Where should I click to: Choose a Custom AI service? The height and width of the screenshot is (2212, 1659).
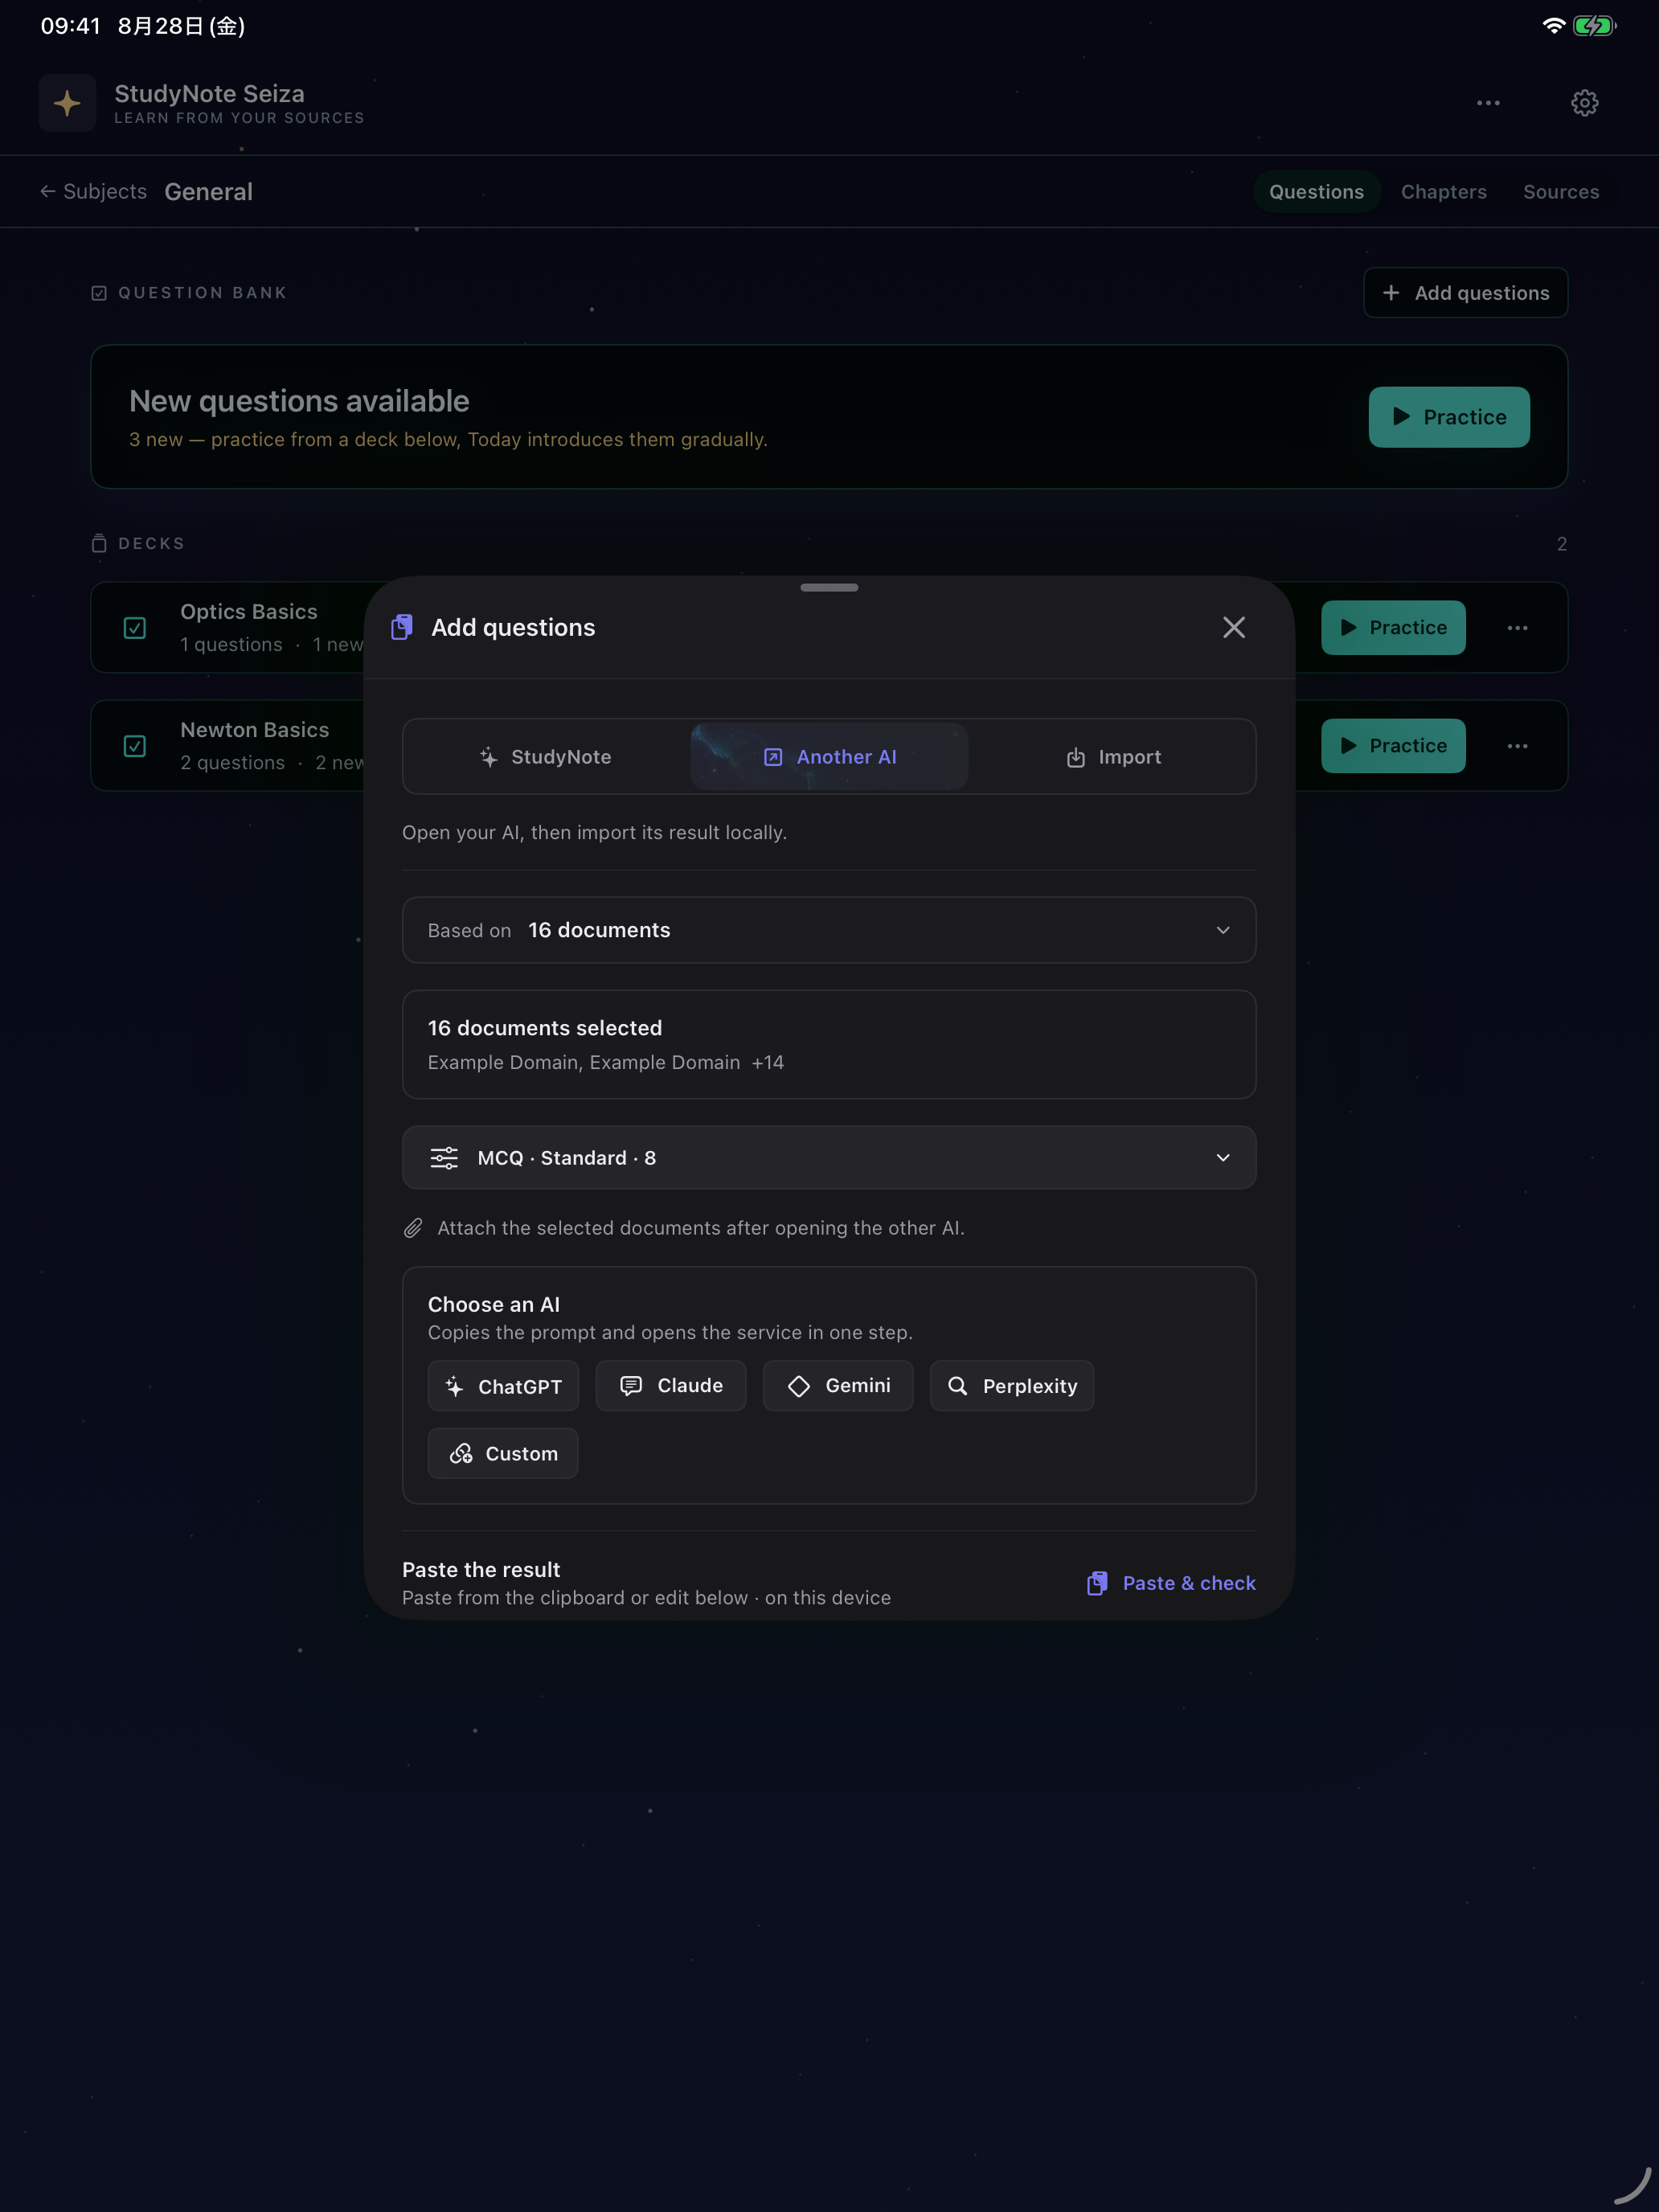tap(503, 1453)
